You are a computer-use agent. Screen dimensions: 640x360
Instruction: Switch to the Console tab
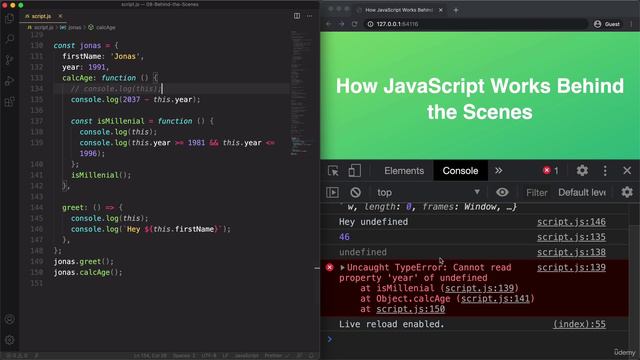pos(460,171)
